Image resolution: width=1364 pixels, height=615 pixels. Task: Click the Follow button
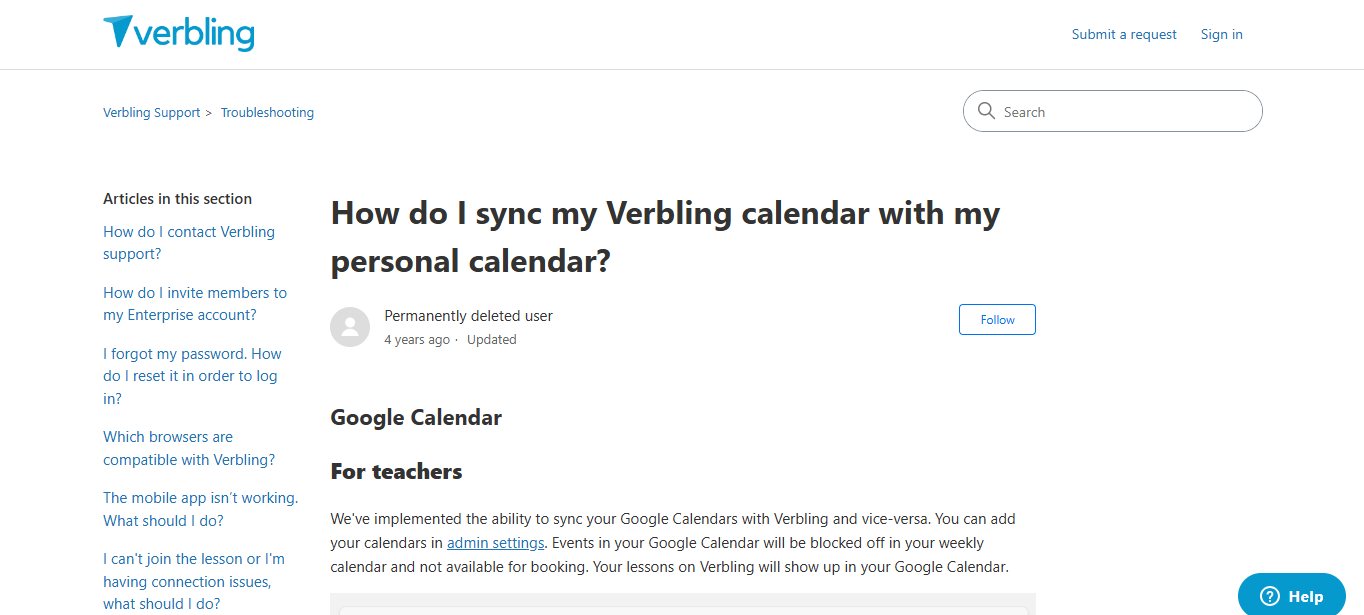click(996, 319)
